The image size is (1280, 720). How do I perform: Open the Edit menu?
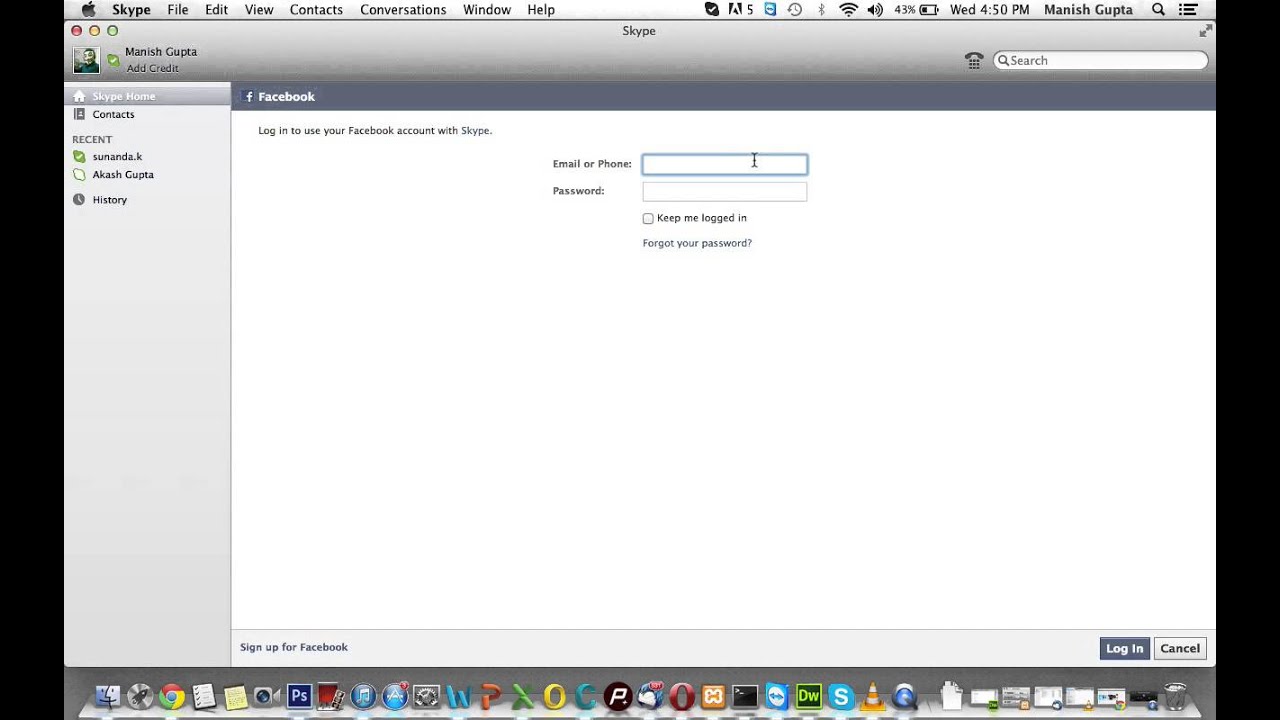(216, 10)
